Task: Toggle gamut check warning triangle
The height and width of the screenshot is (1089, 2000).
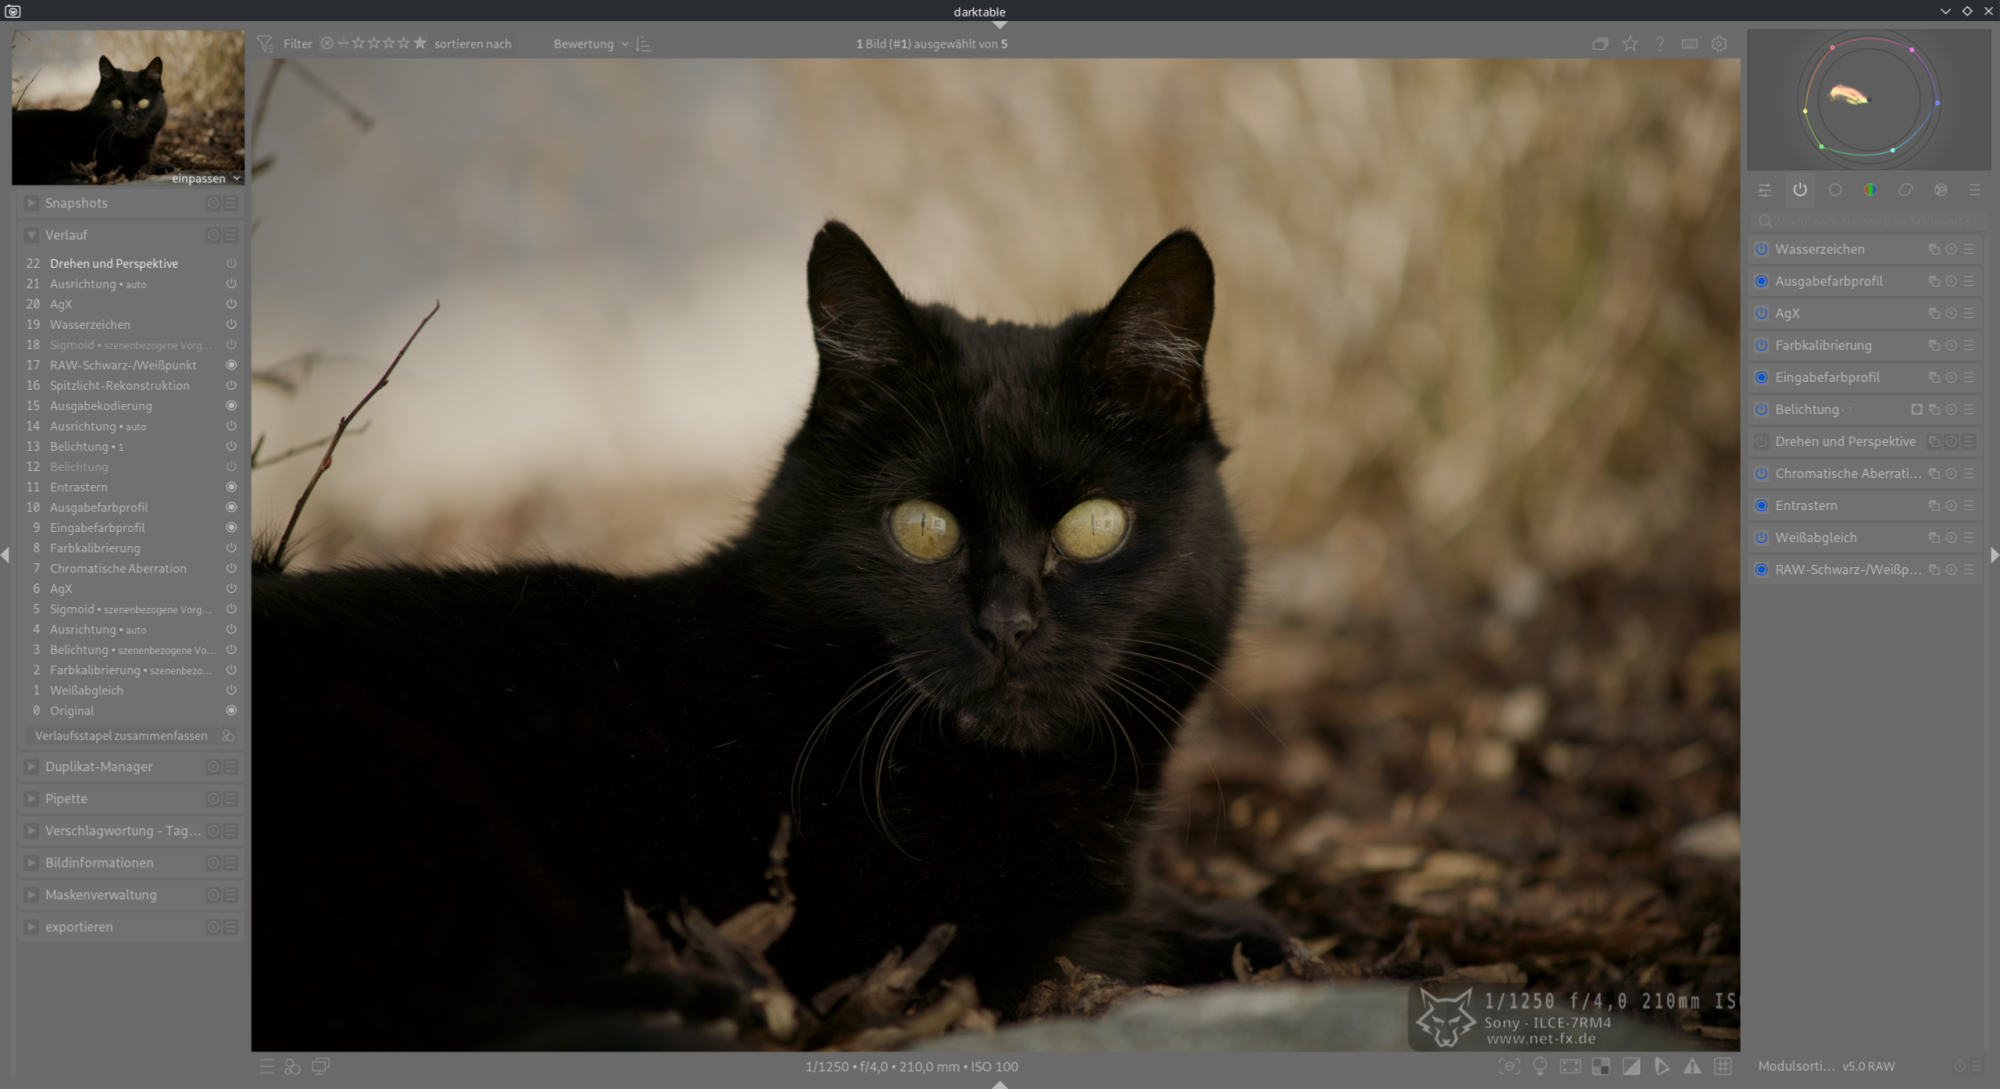Action: (1692, 1066)
